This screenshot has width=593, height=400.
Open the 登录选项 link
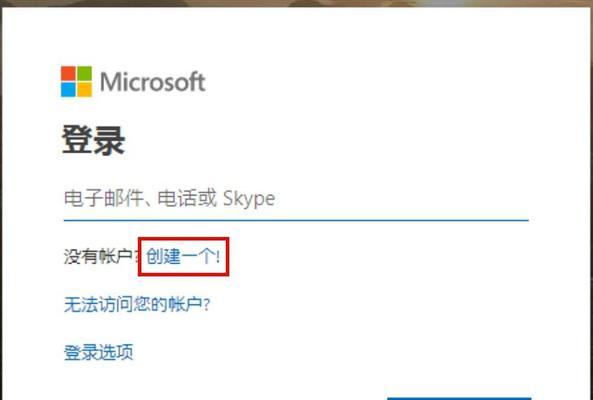pos(98,352)
